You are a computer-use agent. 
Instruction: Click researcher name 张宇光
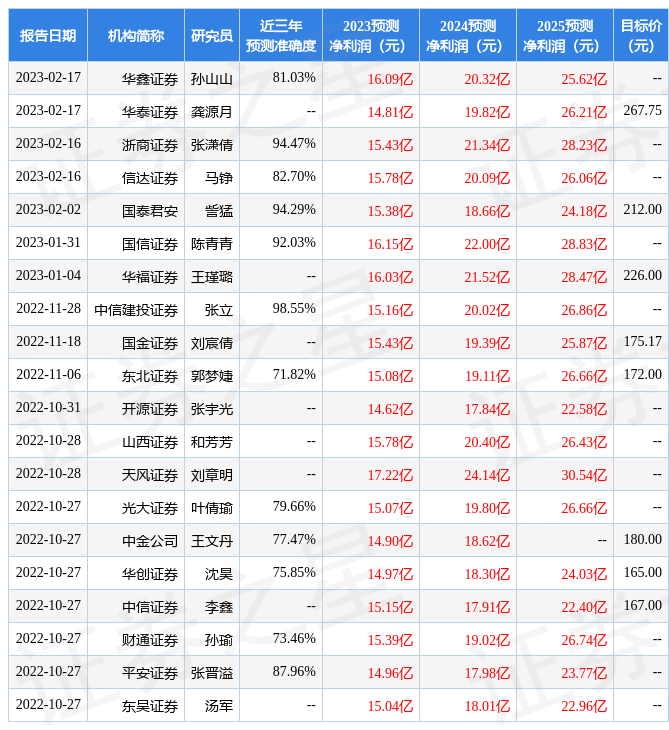212,409
